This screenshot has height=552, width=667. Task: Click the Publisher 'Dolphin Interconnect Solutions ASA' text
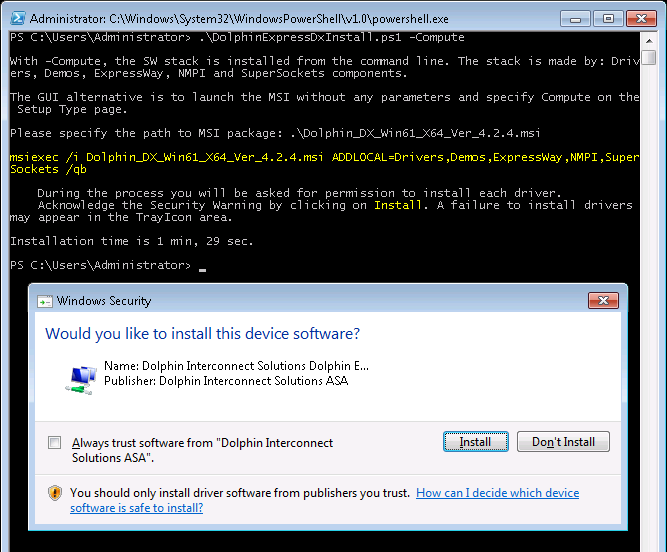click(254, 381)
